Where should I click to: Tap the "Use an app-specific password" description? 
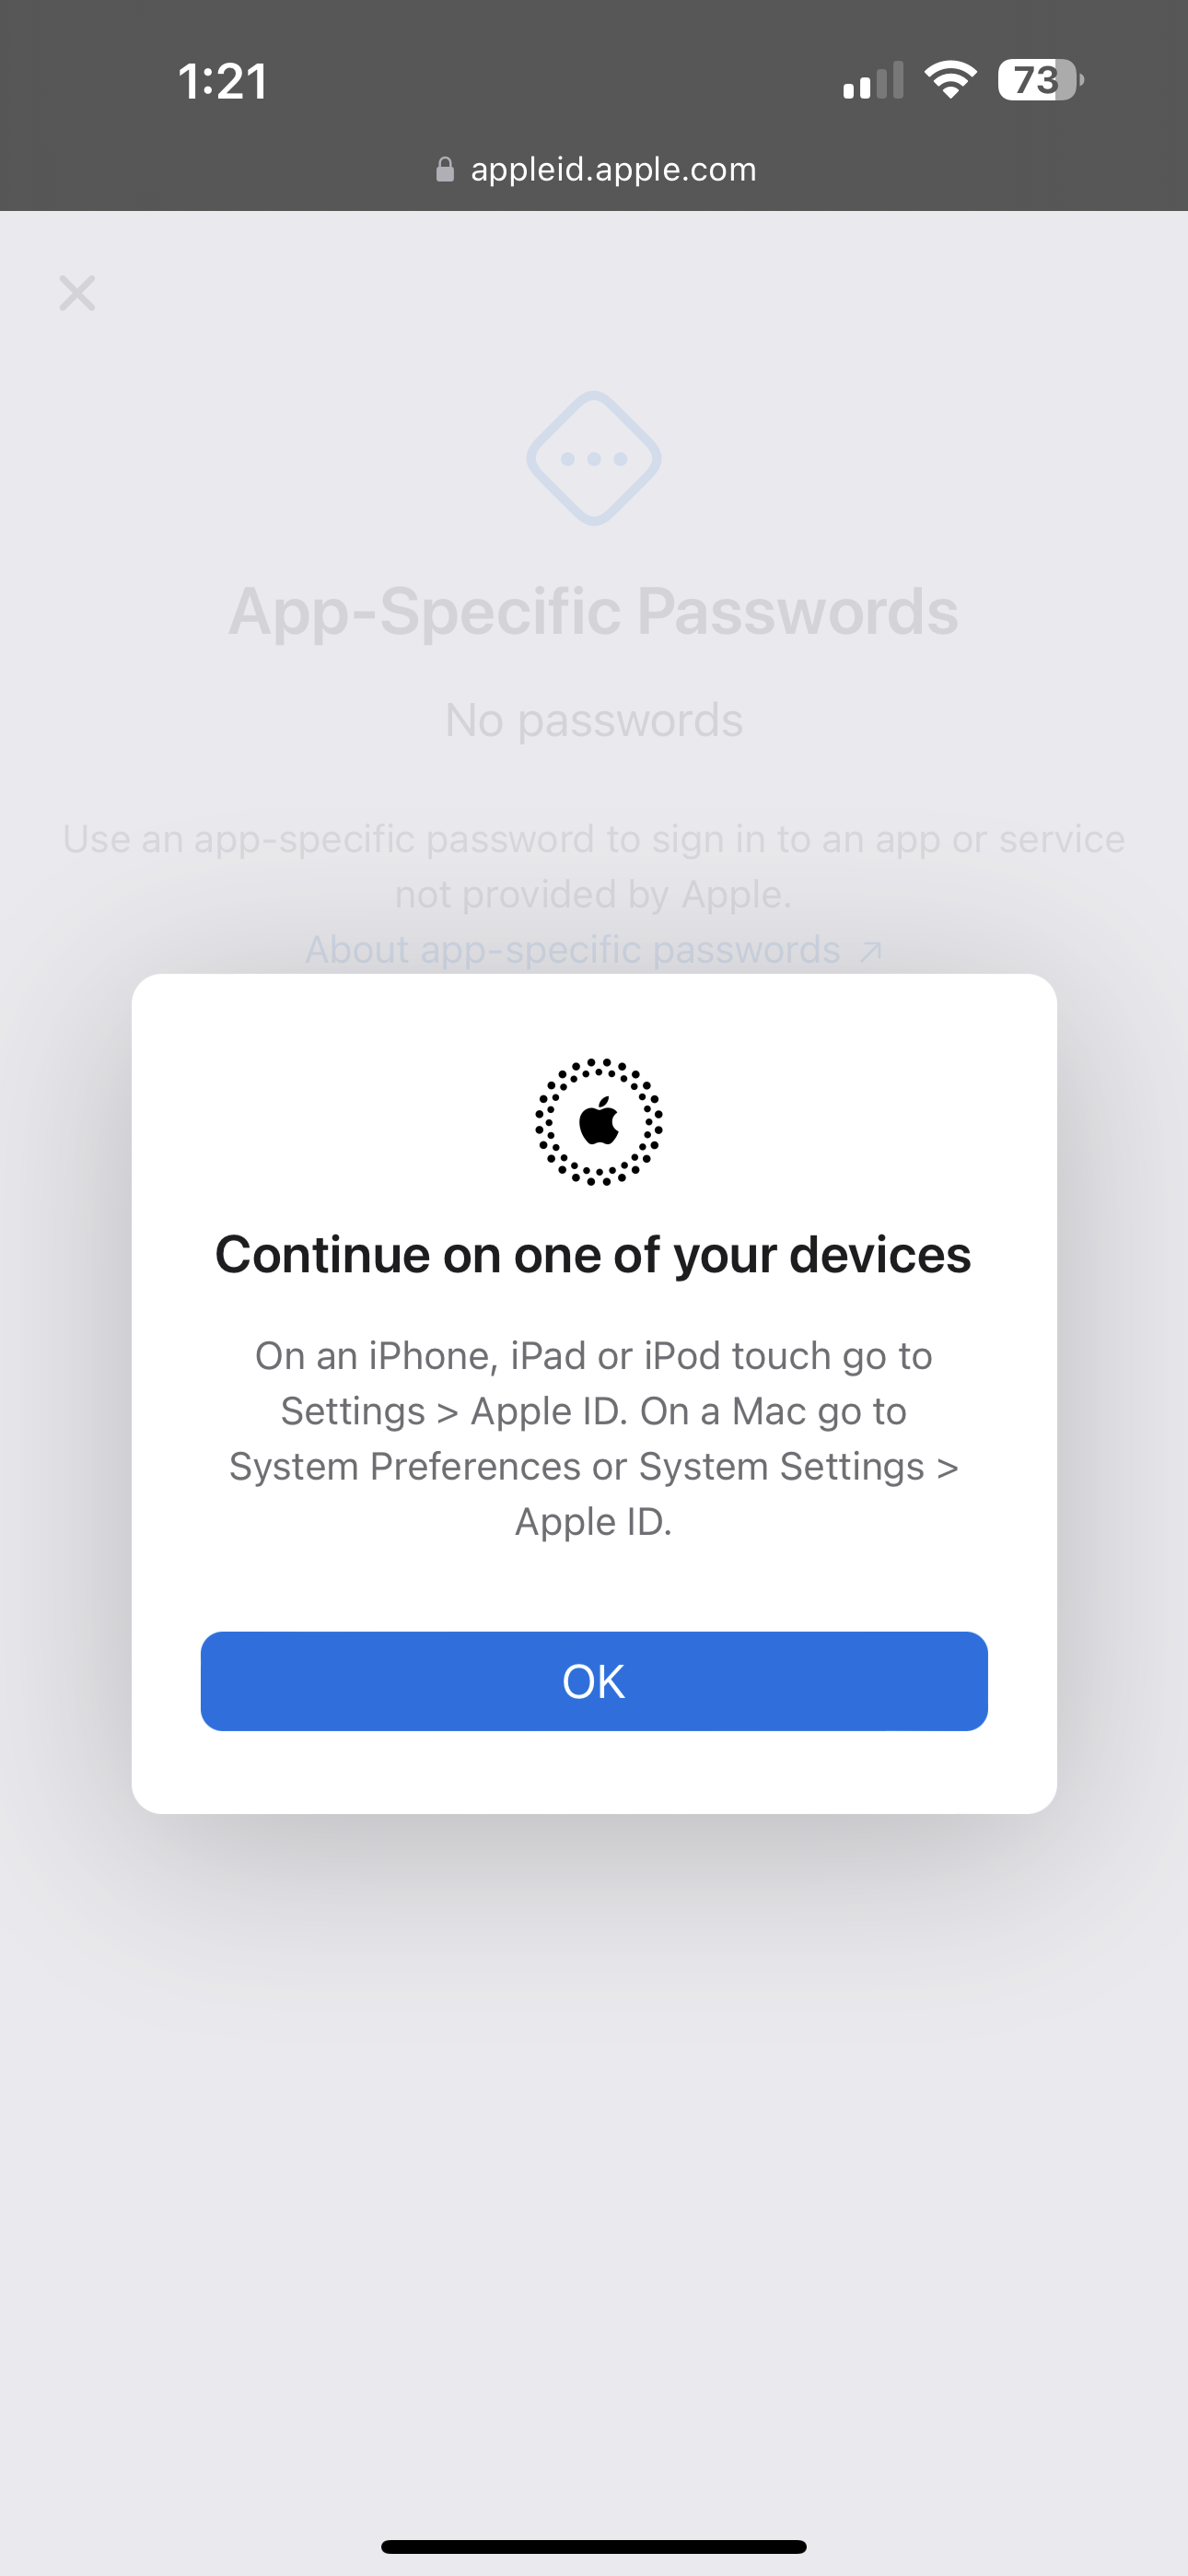594,866
